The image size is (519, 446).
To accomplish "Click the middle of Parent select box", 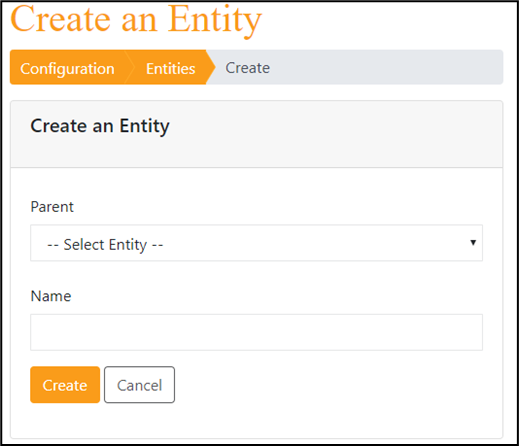I will pyautogui.click(x=256, y=243).
